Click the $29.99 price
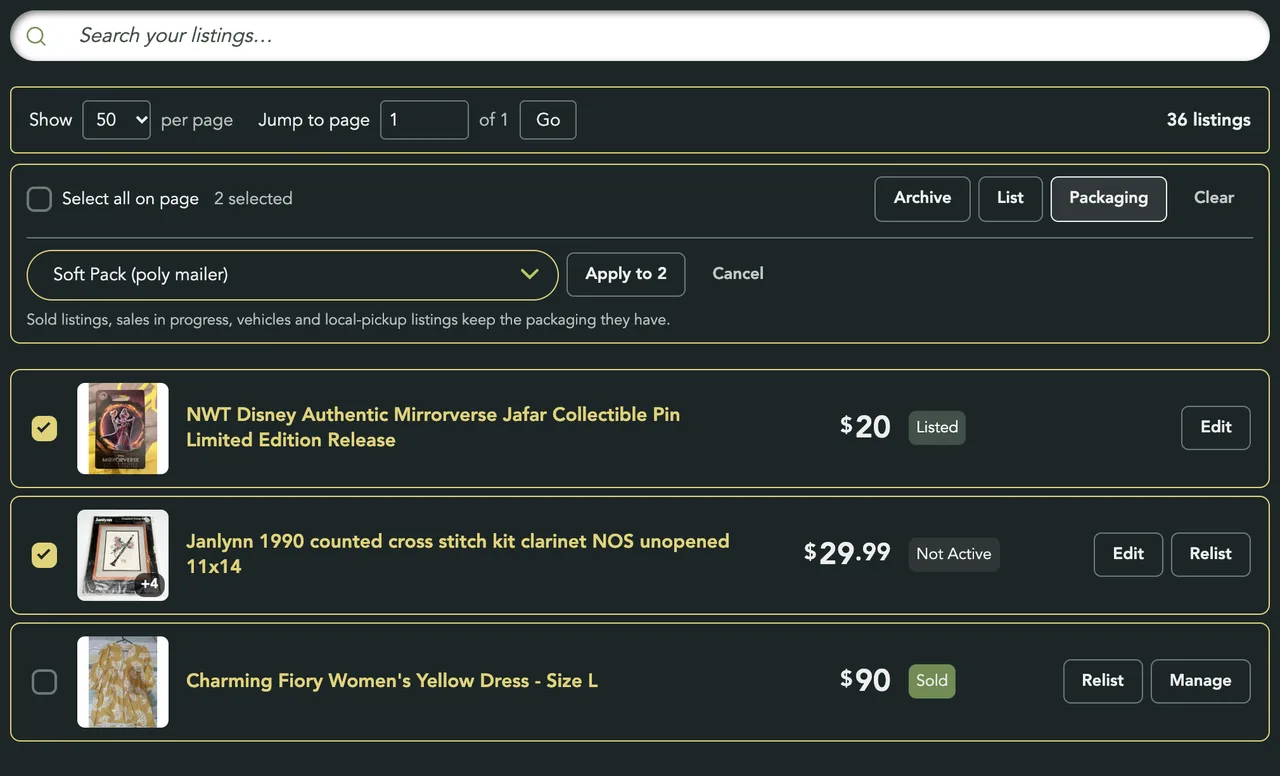This screenshot has width=1280, height=776. pos(847,553)
